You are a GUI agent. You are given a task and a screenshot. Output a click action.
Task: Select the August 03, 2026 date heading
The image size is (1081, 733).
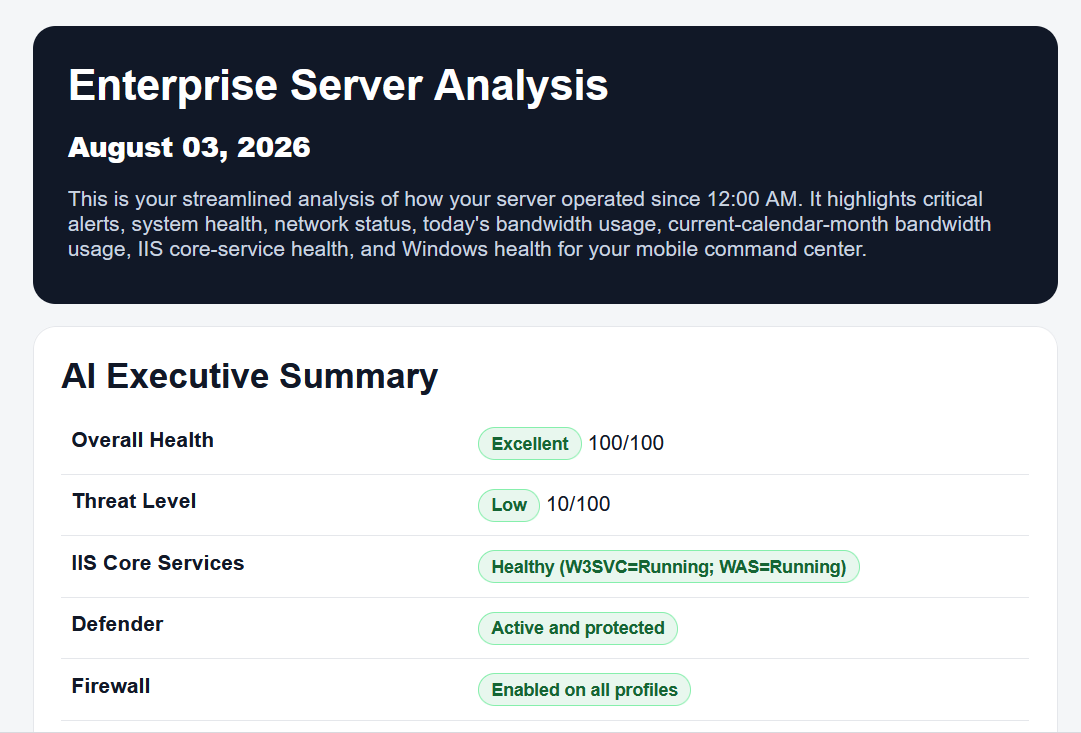pos(189,148)
